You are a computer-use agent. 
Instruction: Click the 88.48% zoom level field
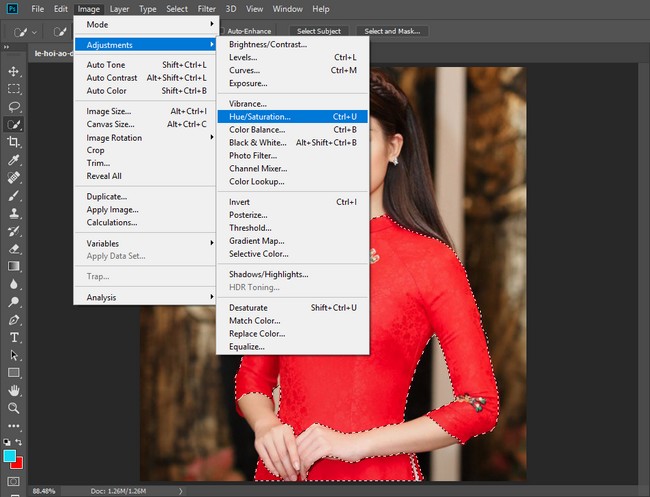[x=44, y=491]
